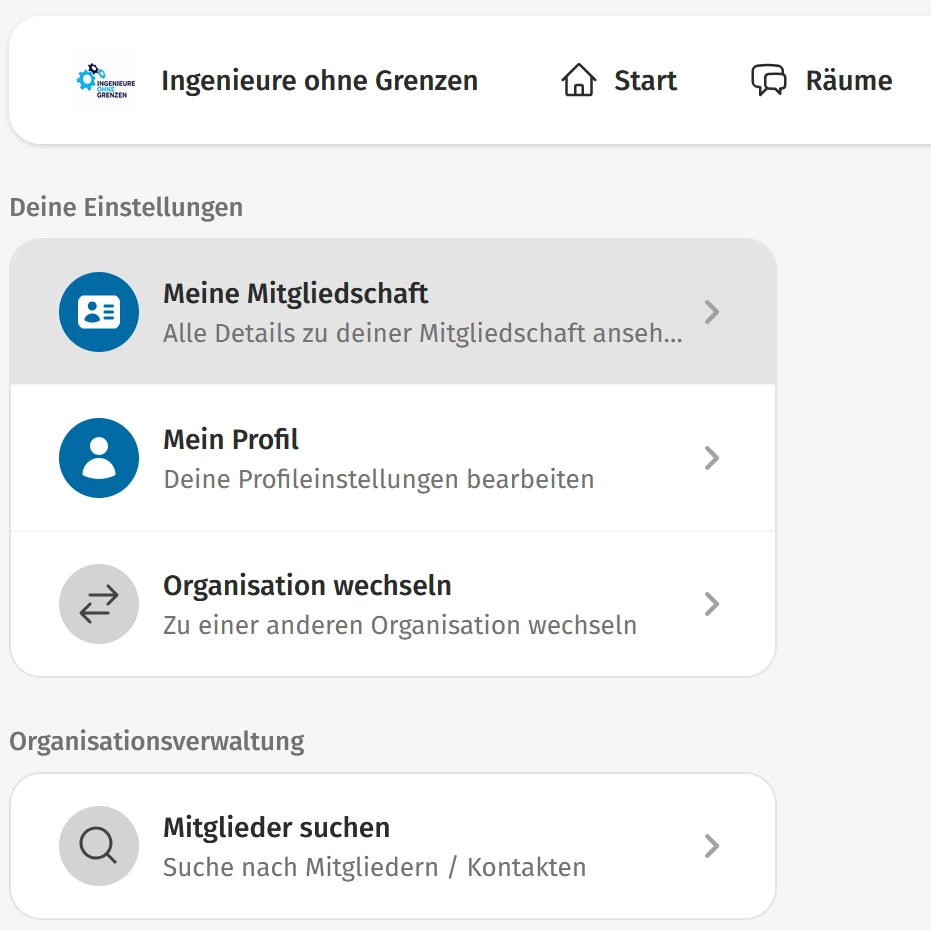Click the 'Deine Profileinstellungen bearbeiten' subtitle
The height and width of the screenshot is (930, 931).
[378, 479]
